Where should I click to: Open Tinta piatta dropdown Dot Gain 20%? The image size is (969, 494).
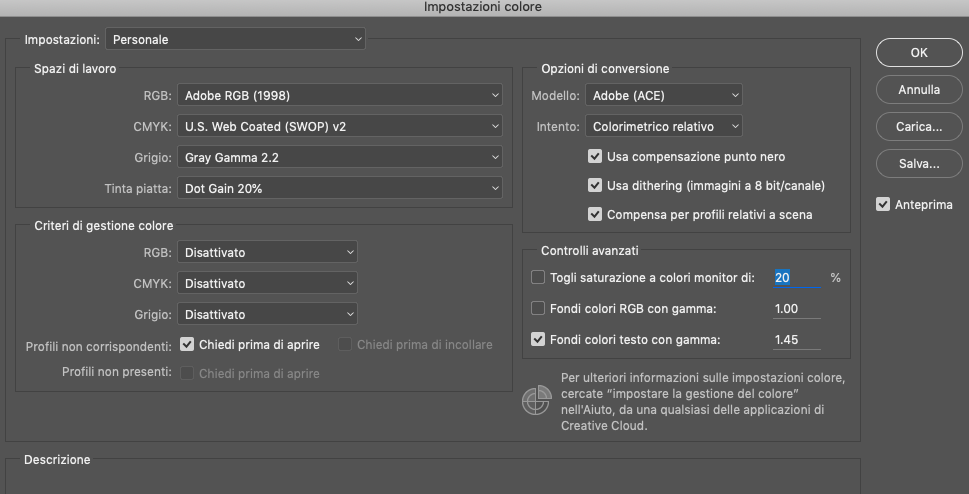point(339,188)
